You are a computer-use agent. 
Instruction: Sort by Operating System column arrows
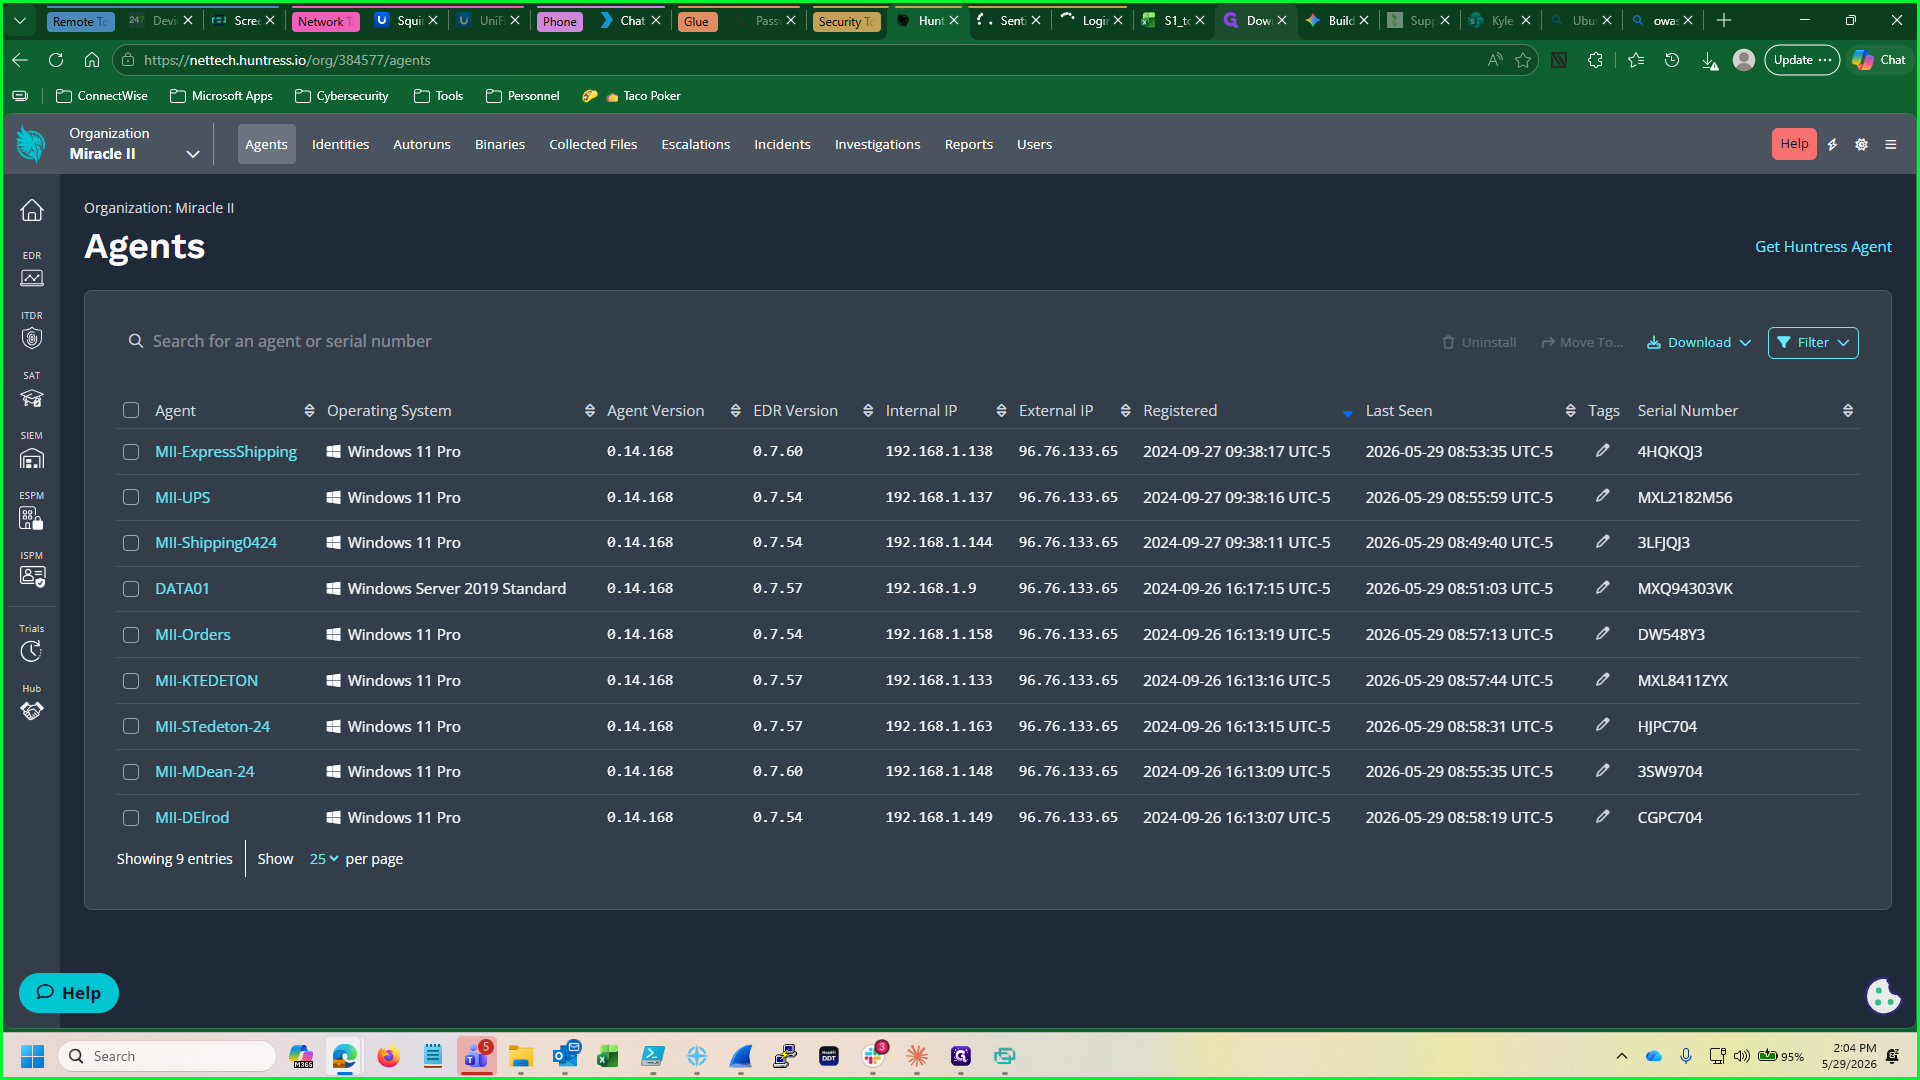pyautogui.click(x=590, y=411)
